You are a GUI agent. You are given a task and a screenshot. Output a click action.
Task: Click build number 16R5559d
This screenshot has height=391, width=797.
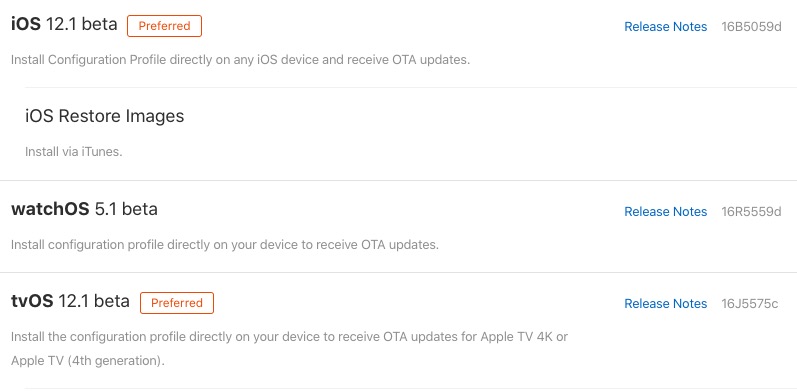[751, 212]
